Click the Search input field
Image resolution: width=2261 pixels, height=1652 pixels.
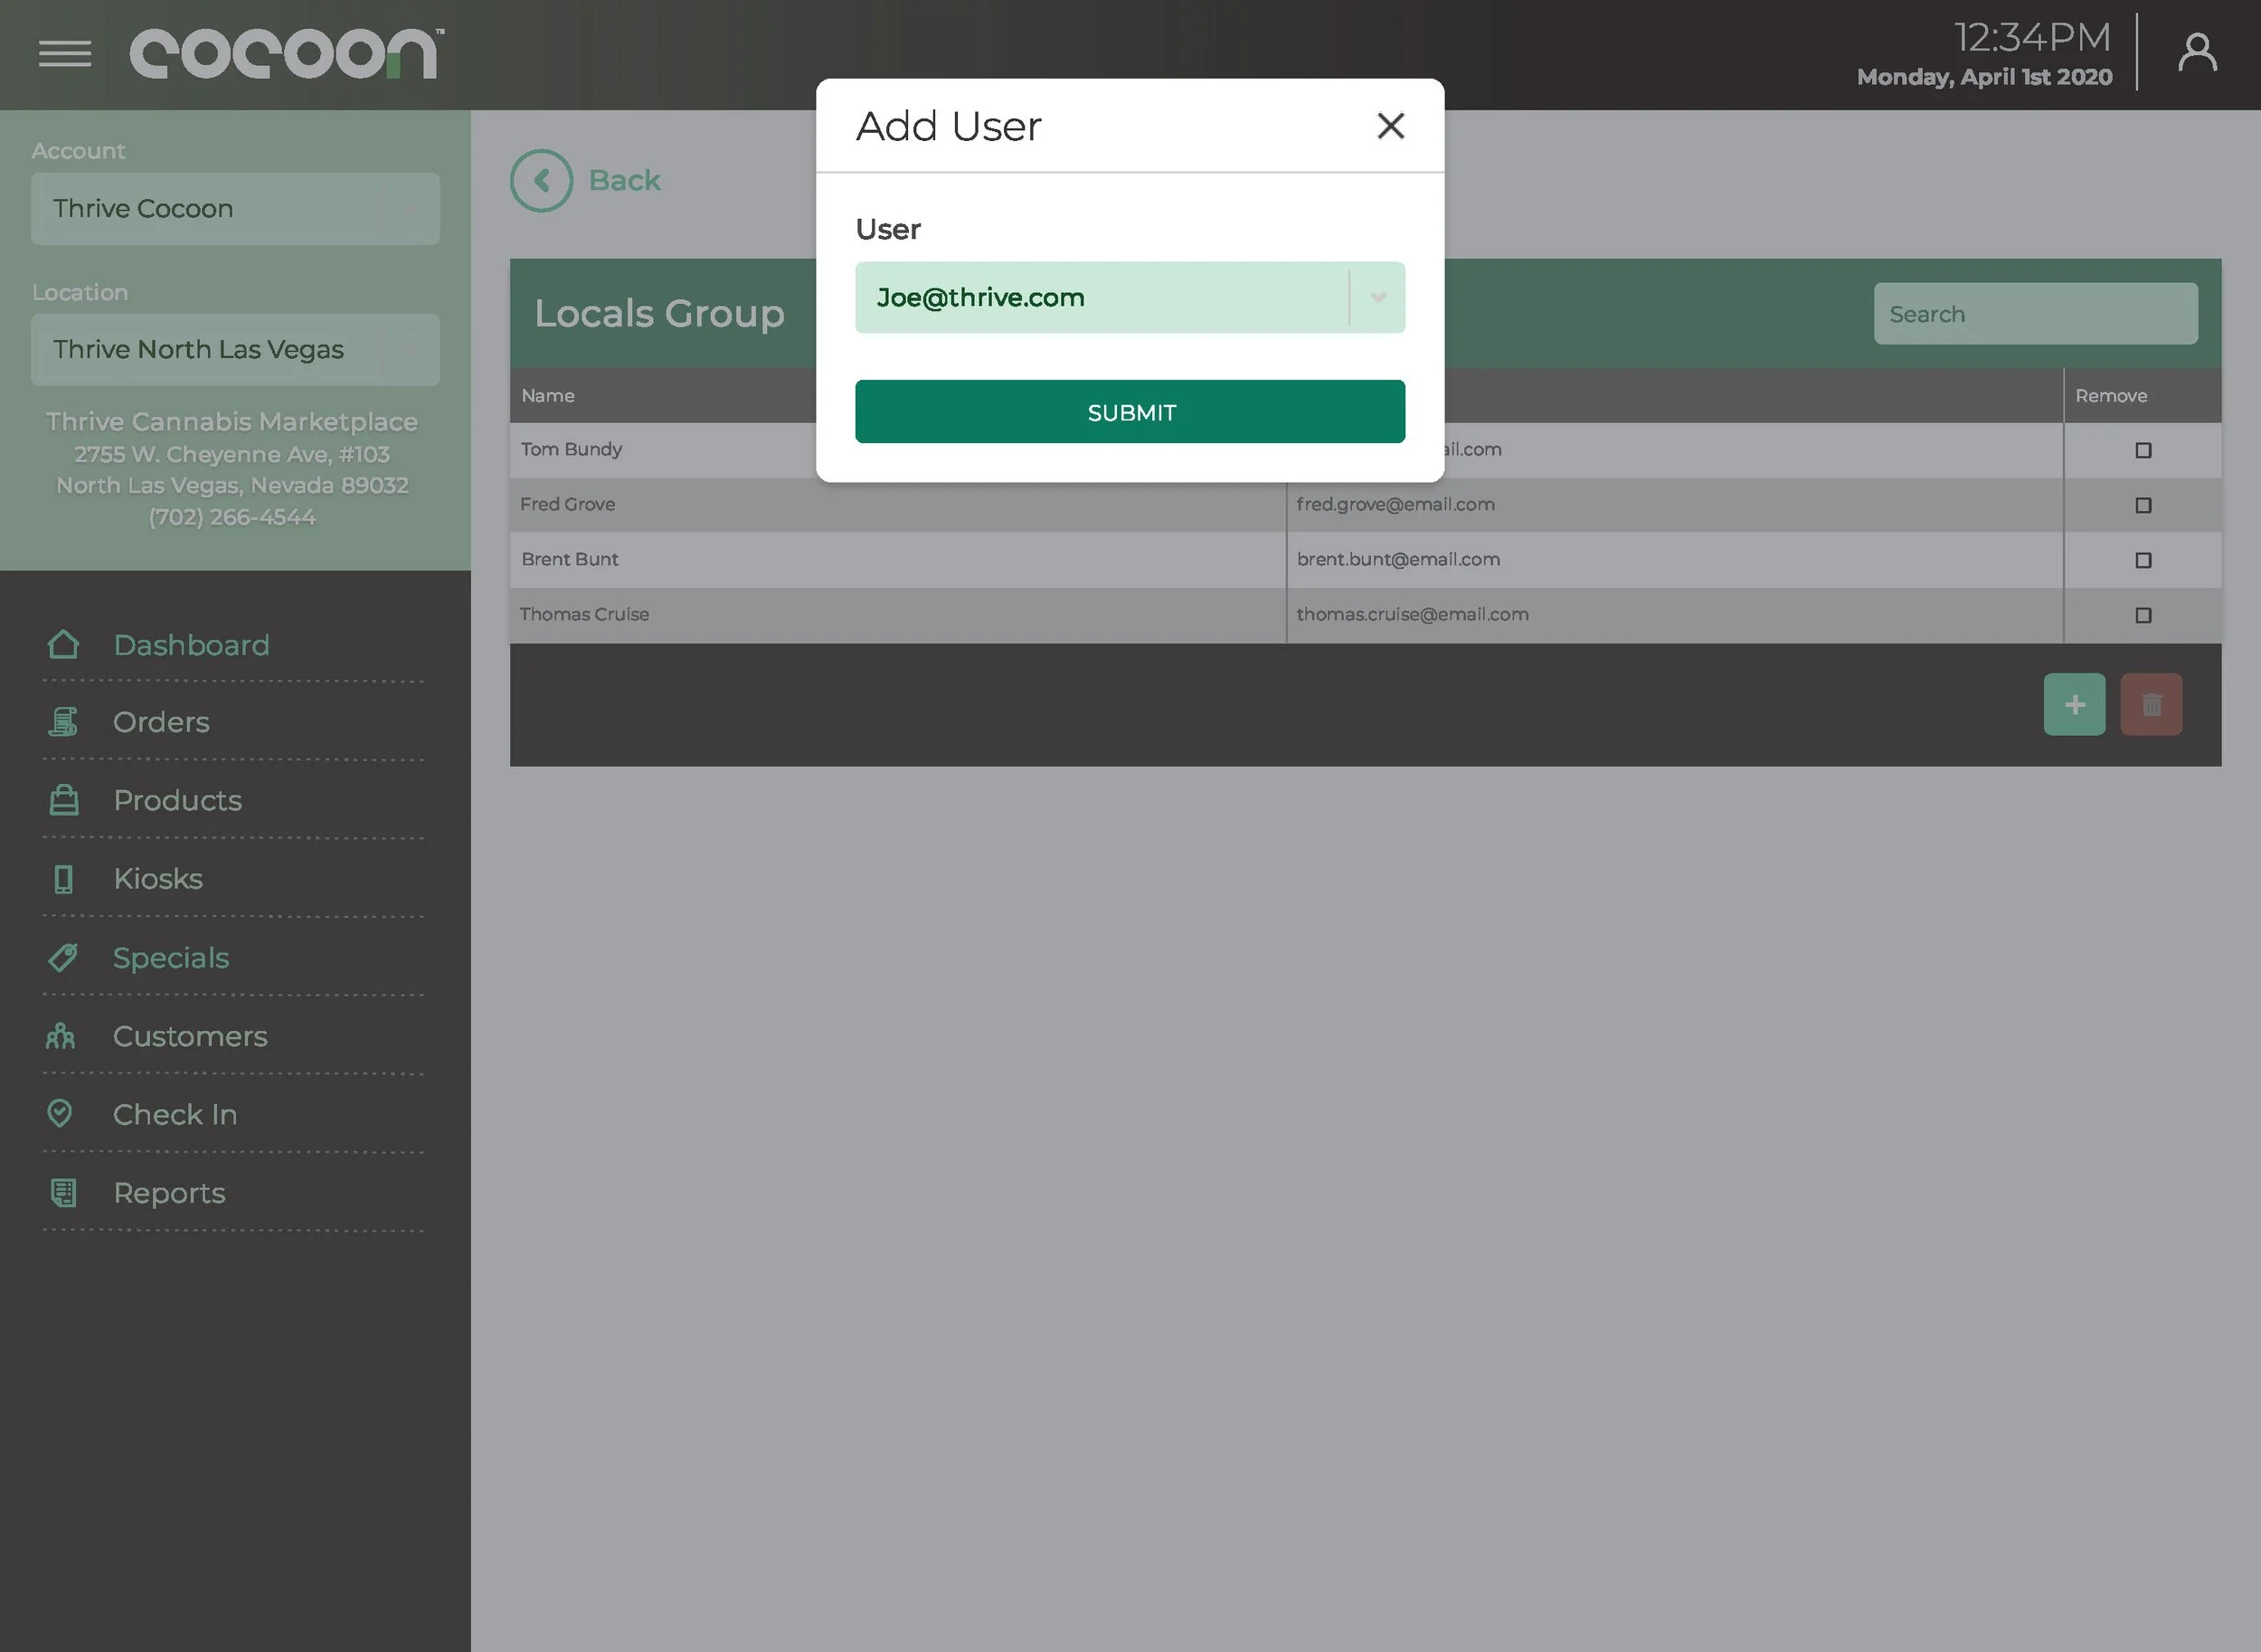2034,314
